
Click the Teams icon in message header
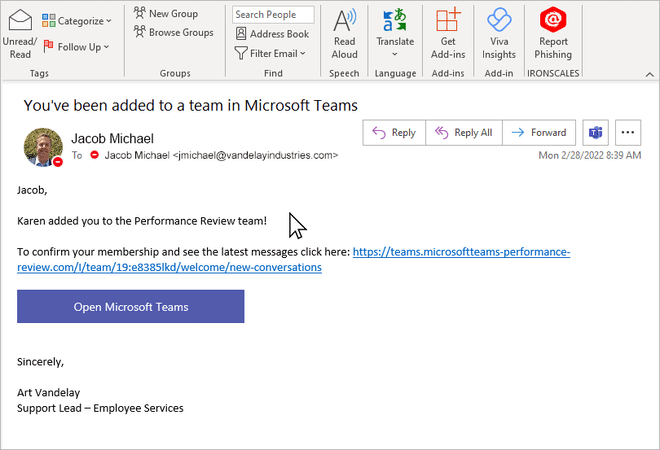(596, 132)
